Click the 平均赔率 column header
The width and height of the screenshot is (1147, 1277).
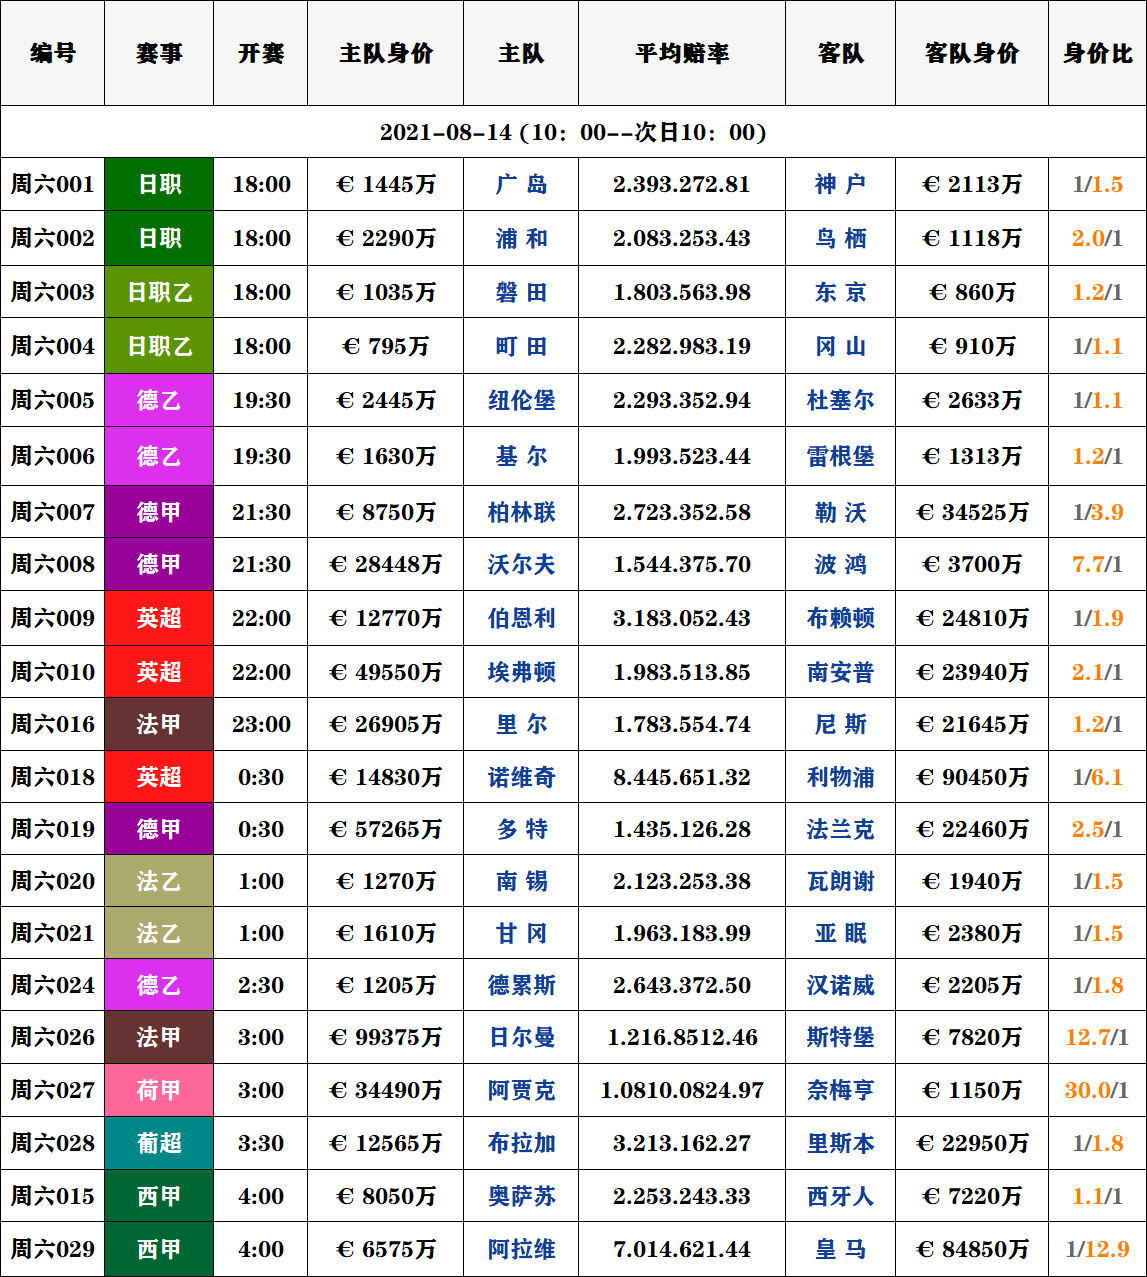tap(682, 53)
